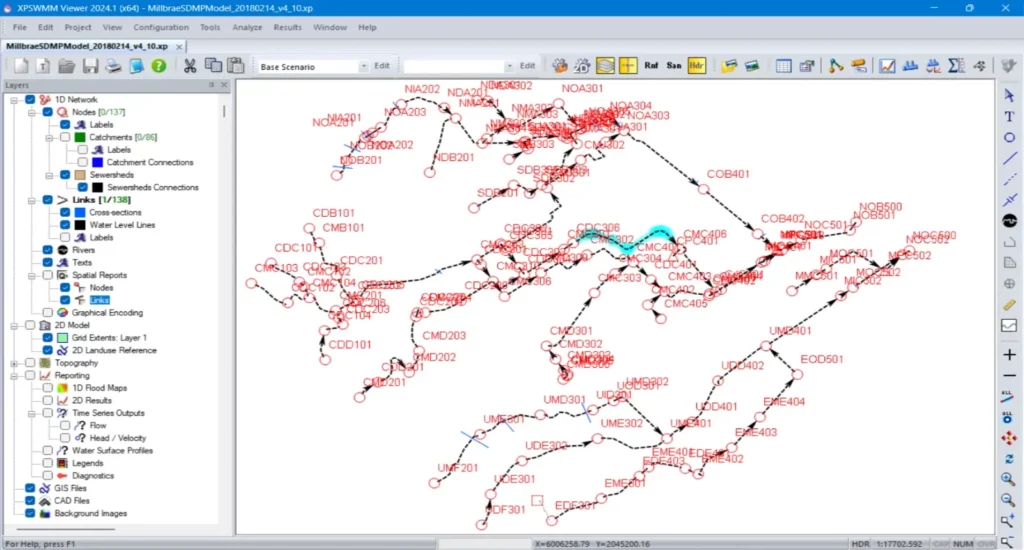This screenshot has width=1024, height=550.
Task: Click the minus icon in right toolbar
Action: (1009, 376)
